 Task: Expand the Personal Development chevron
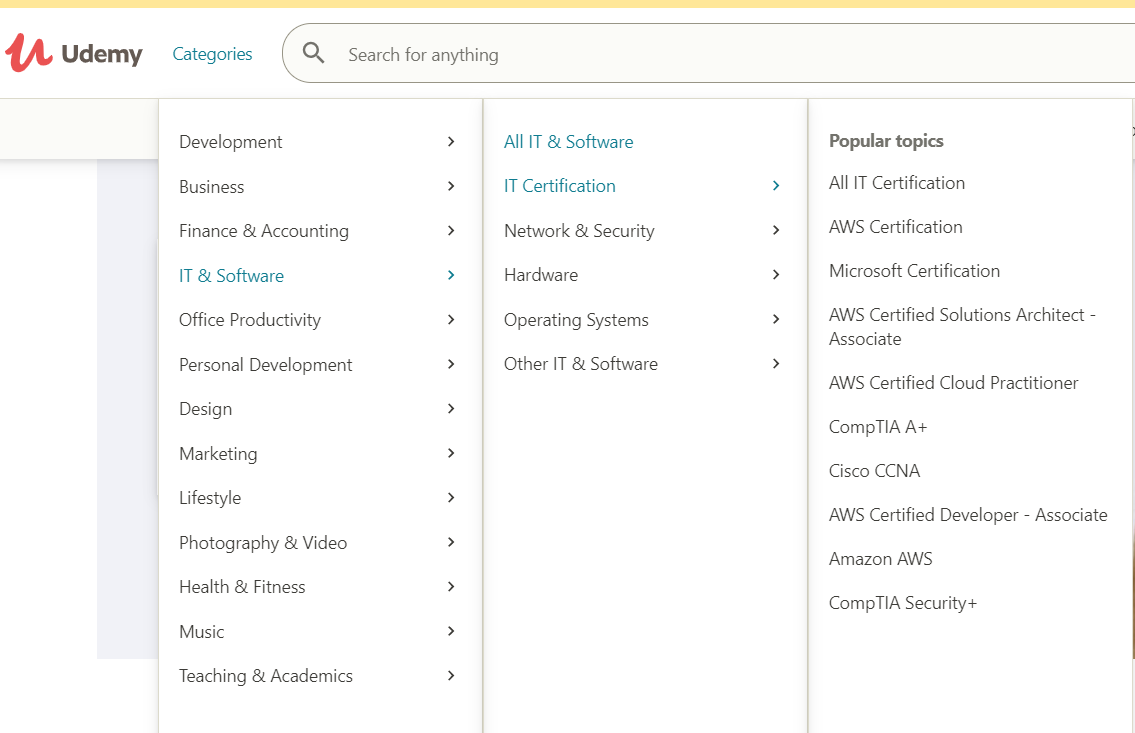point(451,364)
